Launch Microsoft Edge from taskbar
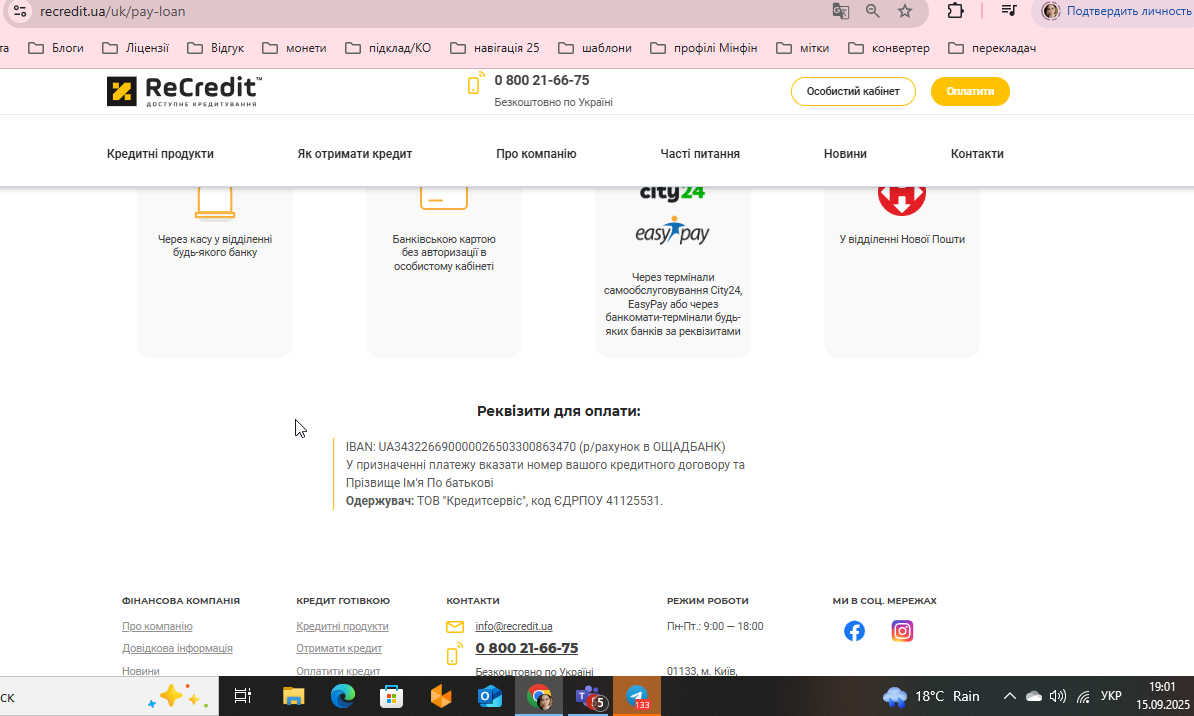Screen dimensions: 1194x716 click(x=343, y=695)
